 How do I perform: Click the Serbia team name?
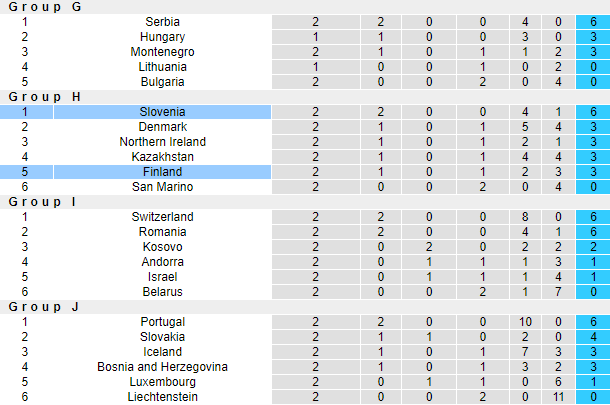point(163,21)
